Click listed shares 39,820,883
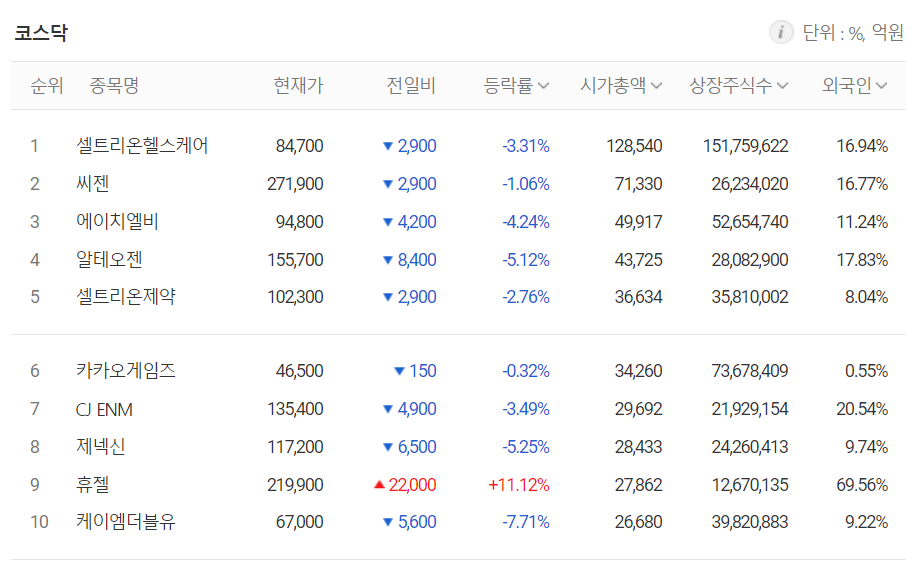 (750, 522)
